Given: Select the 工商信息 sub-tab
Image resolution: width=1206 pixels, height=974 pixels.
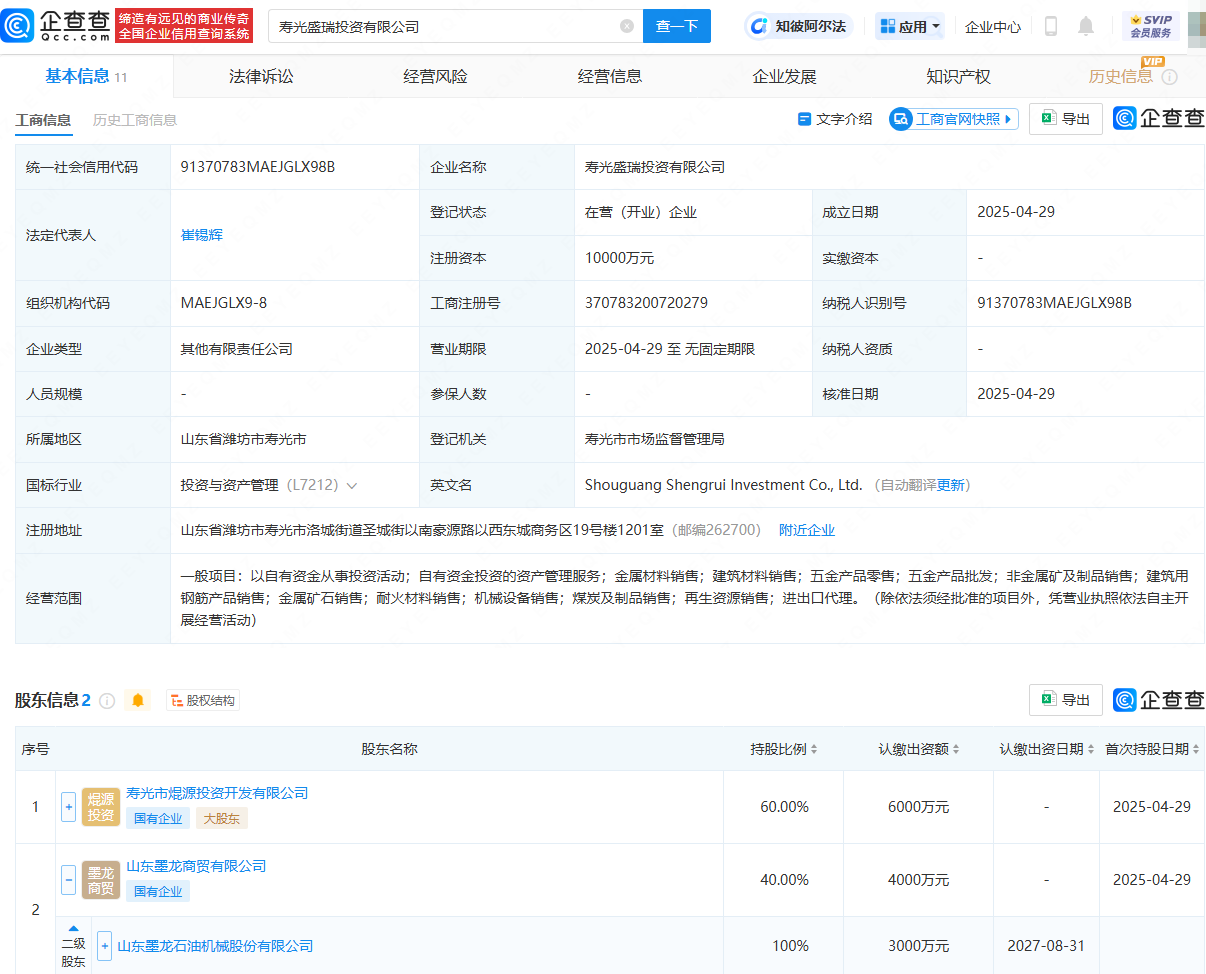Looking at the screenshot, I should [x=43, y=120].
